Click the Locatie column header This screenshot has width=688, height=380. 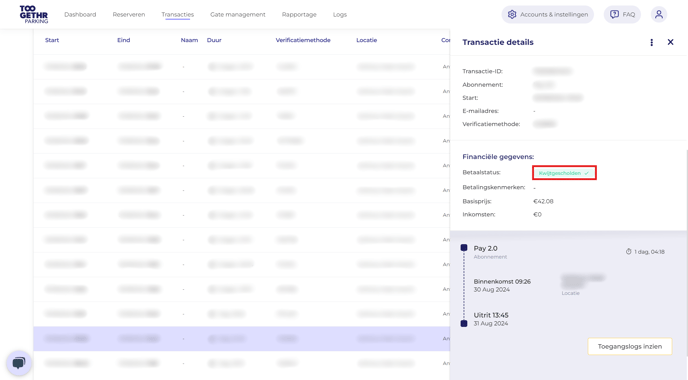click(366, 40)
